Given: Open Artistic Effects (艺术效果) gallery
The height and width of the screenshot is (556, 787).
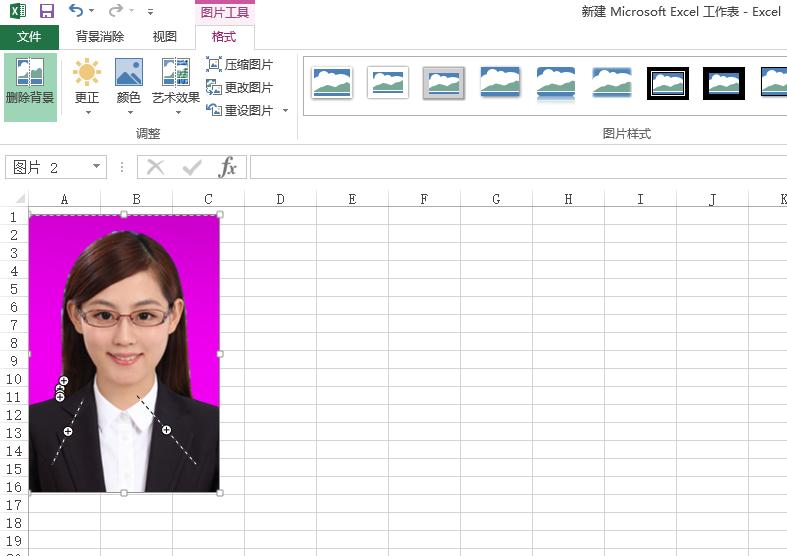Looking at the screenshot, I should 176,86.
